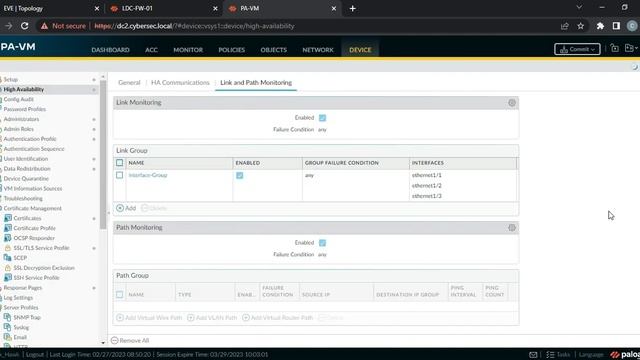
Task: Open a new browser tab
Action: coord(353,9)
